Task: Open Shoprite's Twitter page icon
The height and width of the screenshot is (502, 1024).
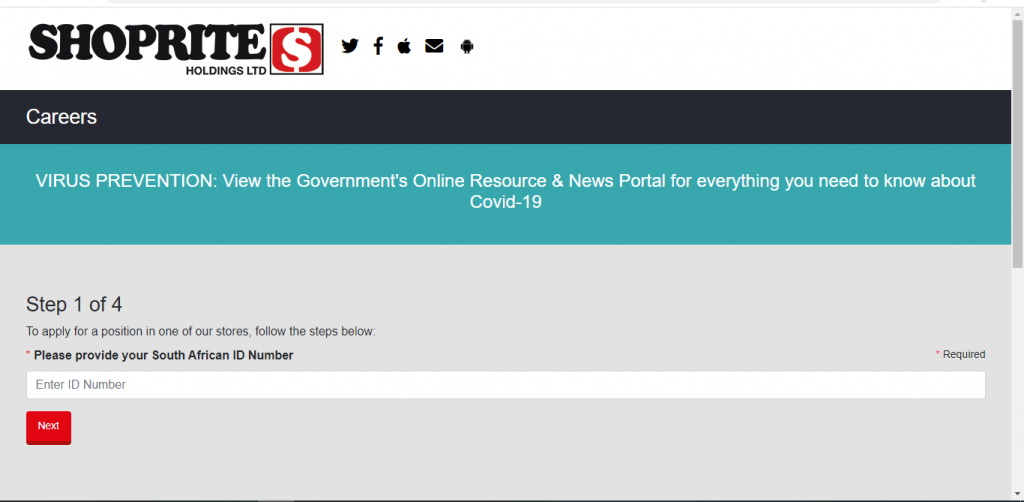Action: click(349, 45)
